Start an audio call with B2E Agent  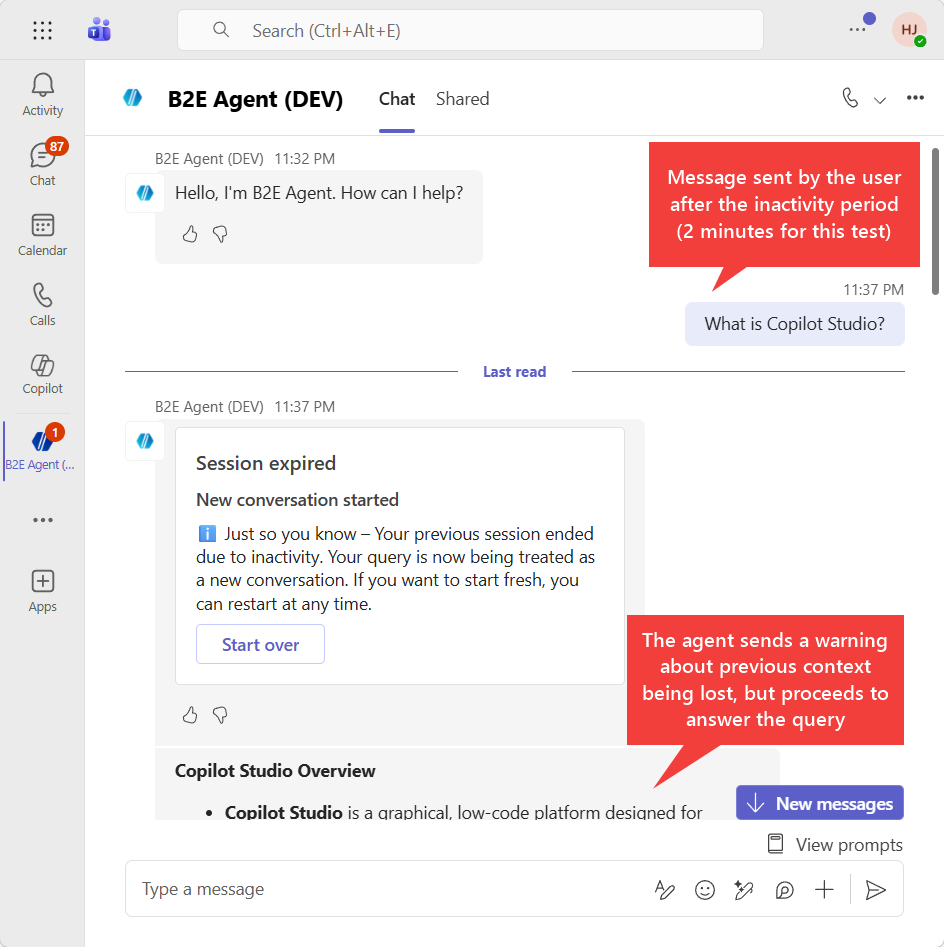click(850, 98)
